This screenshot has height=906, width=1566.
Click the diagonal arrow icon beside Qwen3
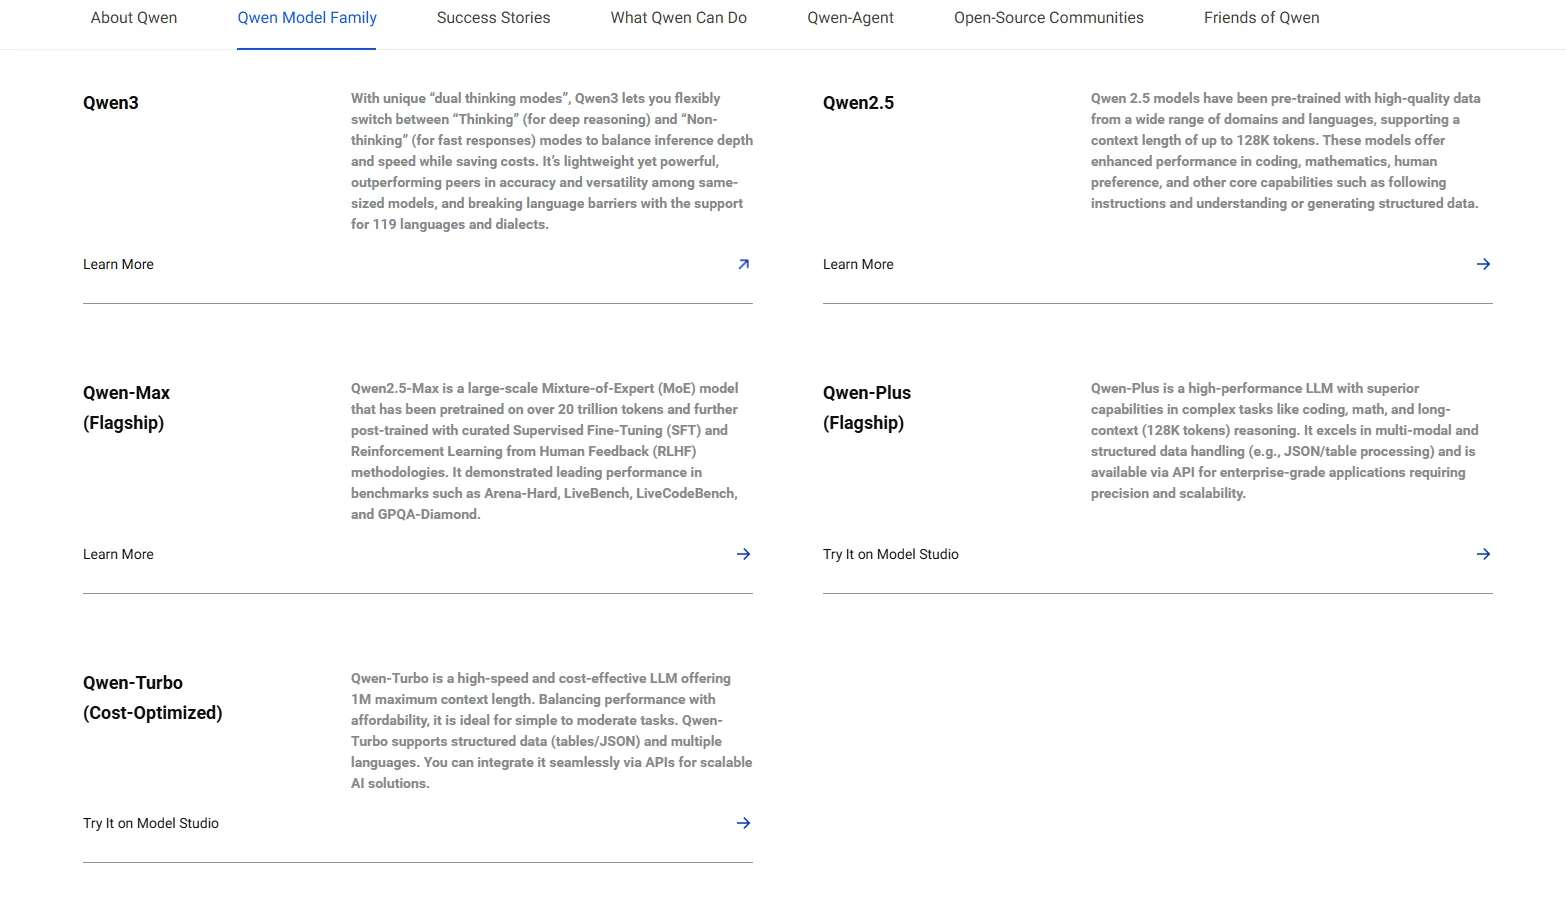743,264
